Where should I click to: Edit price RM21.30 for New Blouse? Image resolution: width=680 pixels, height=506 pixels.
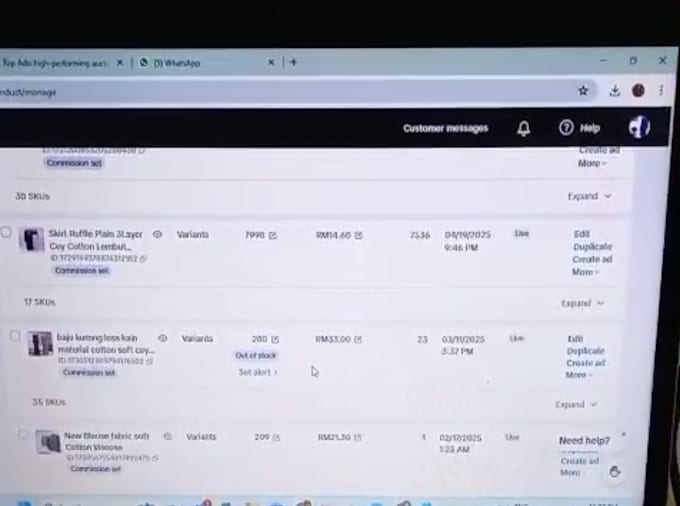357,437
